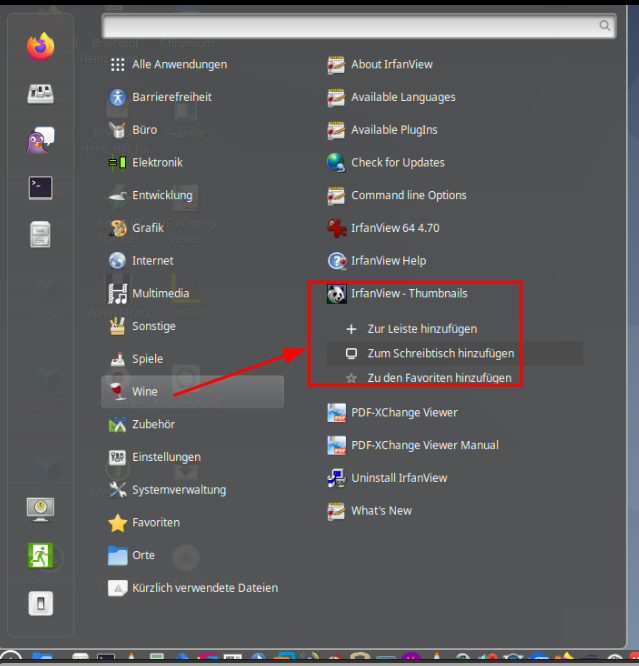
Task: Open the software manager icon in the sidebar
Action: (x=40, y=93)
